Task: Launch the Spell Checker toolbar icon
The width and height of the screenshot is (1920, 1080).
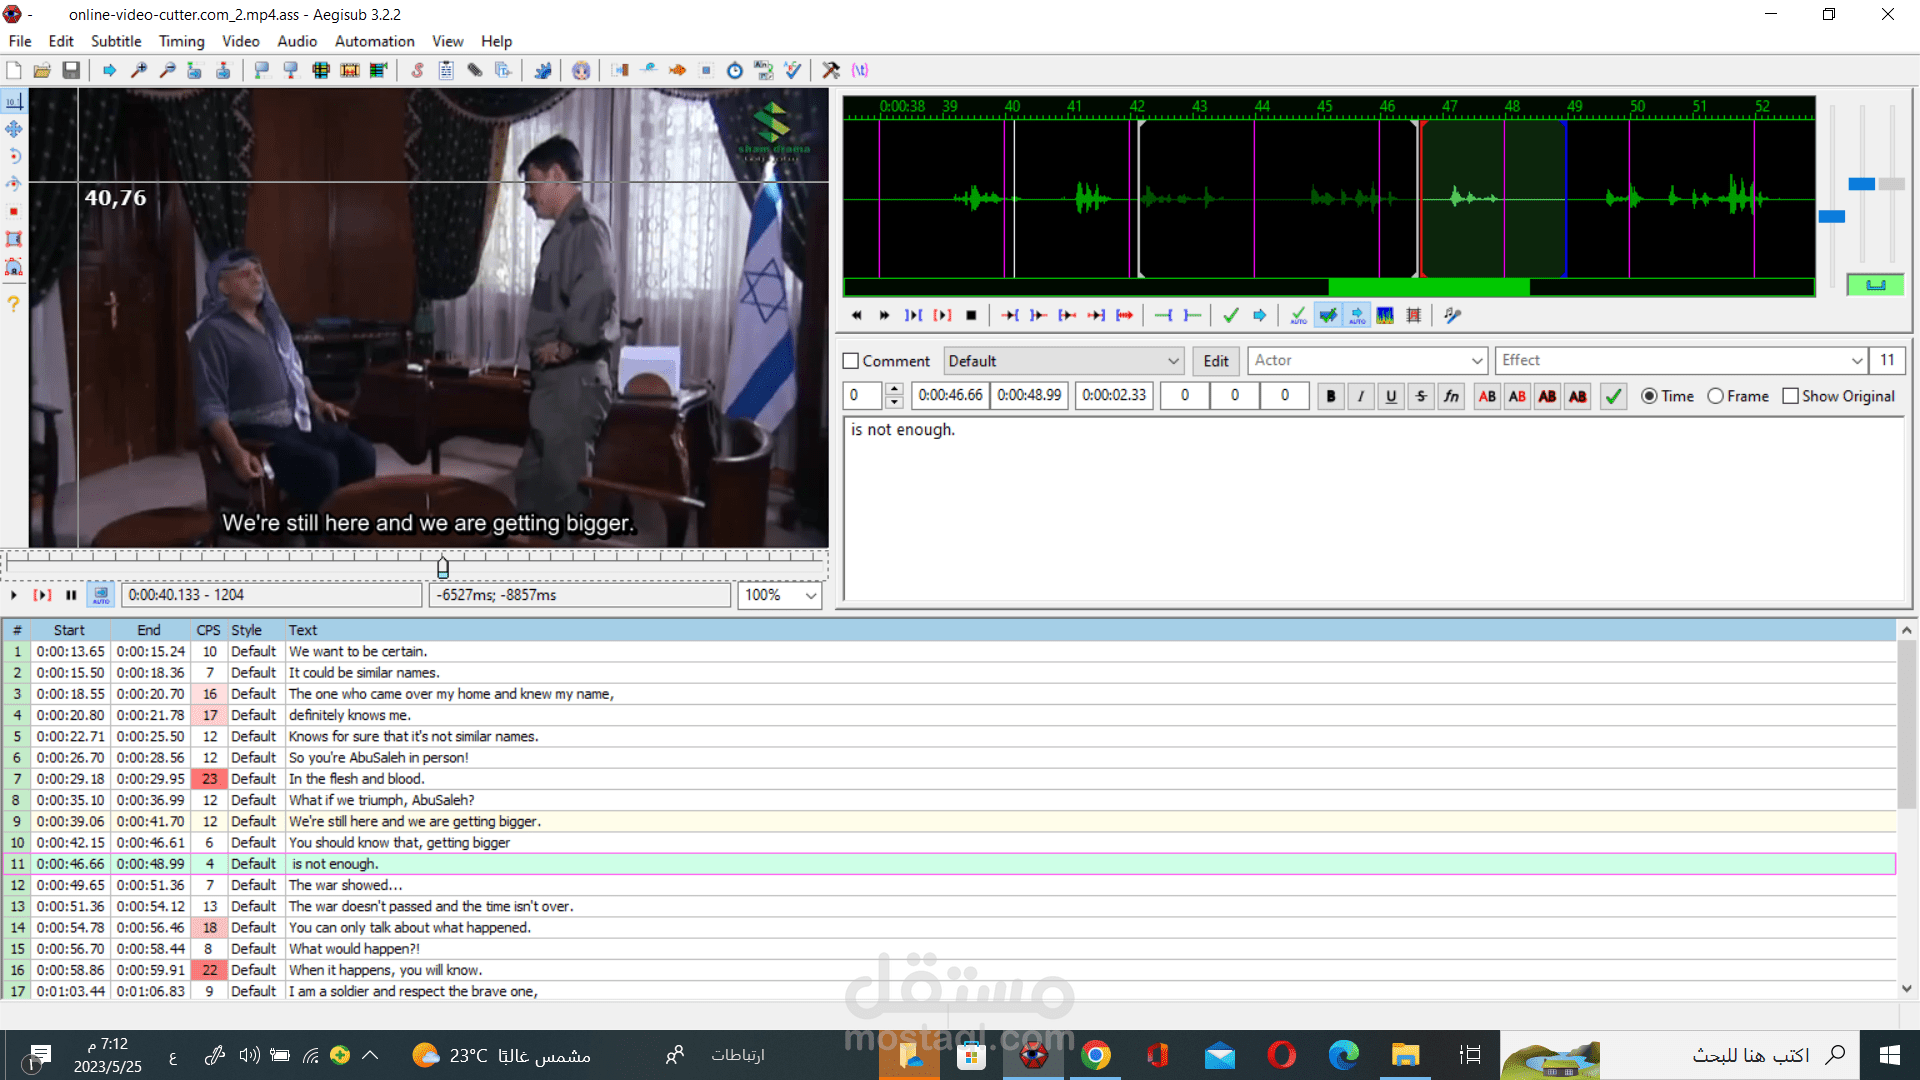Action: 793,70
